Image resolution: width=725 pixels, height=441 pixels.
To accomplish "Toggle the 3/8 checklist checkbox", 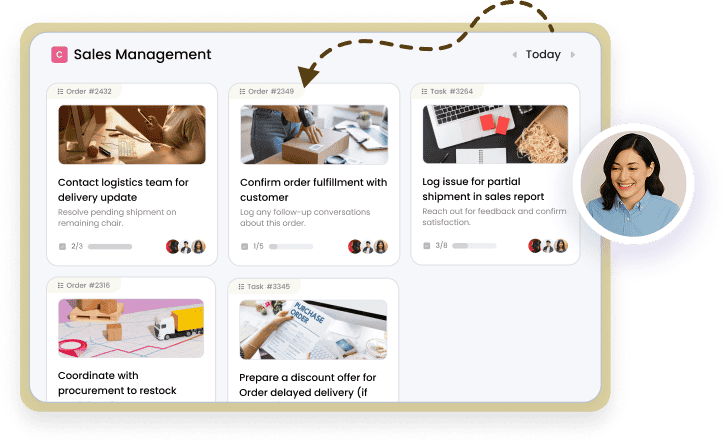I will [x=427, y=245].
